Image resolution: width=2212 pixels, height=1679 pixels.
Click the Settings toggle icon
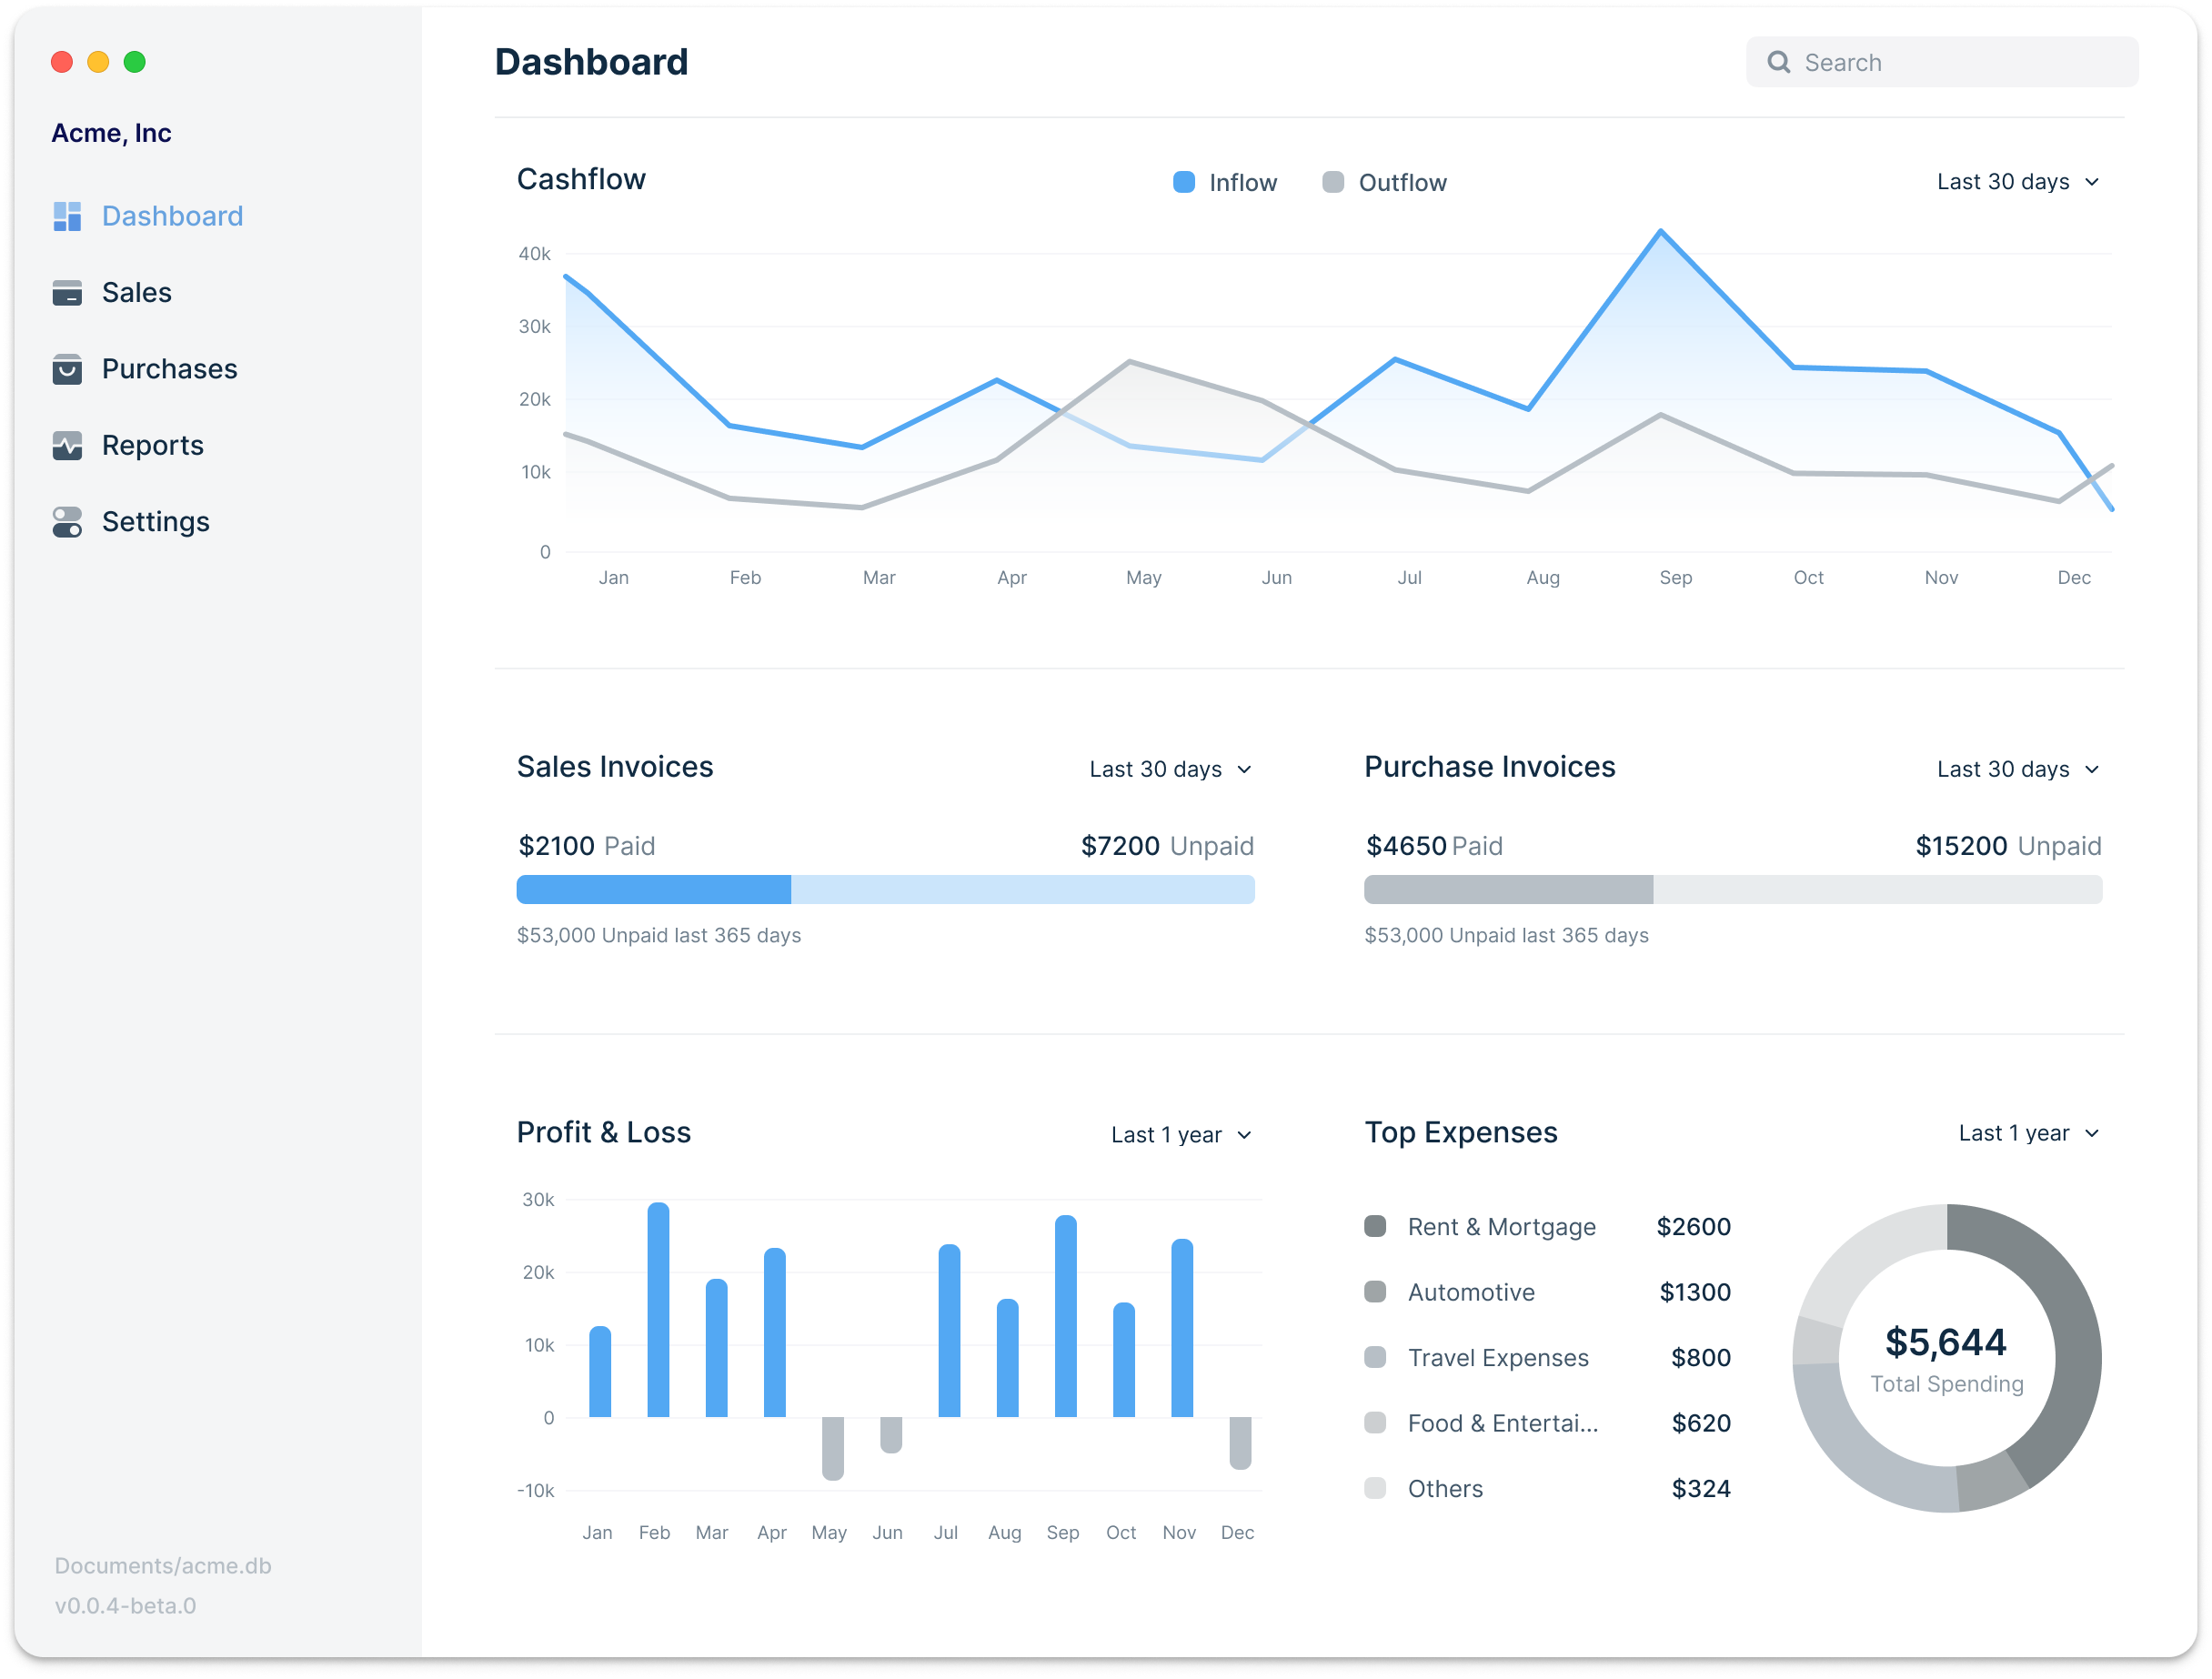67,522
